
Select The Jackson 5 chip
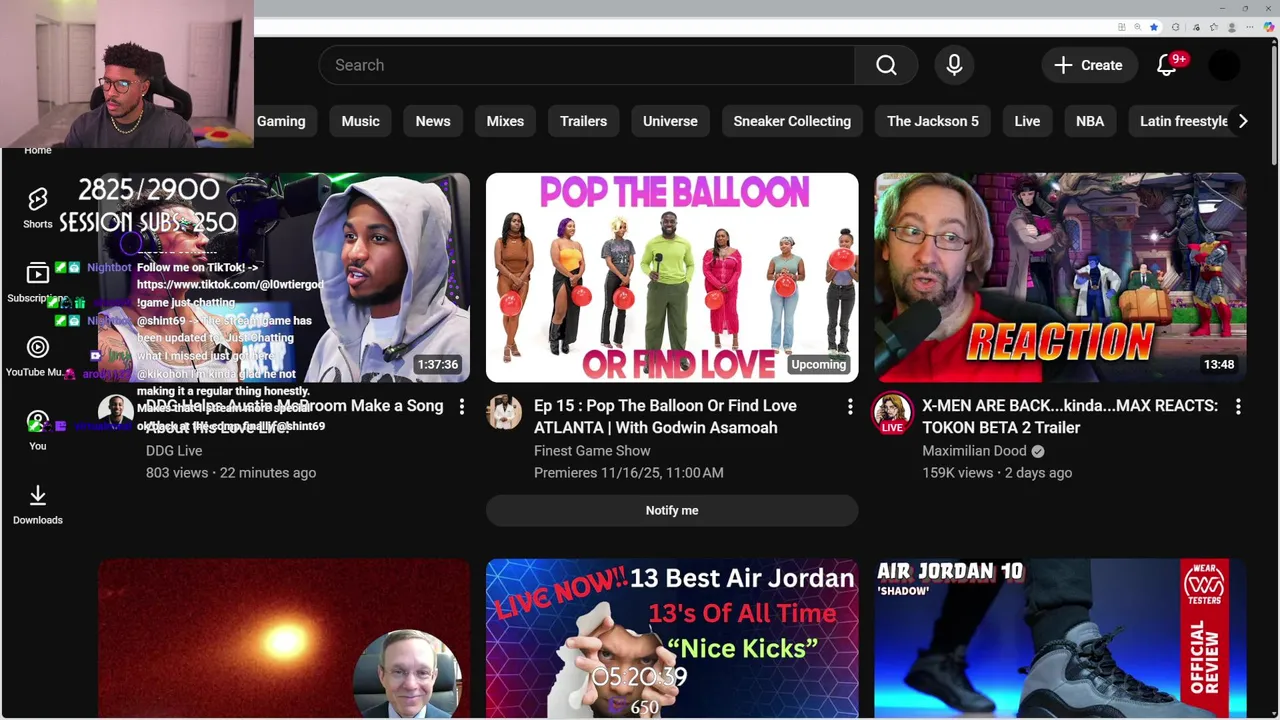coord(933,121)
